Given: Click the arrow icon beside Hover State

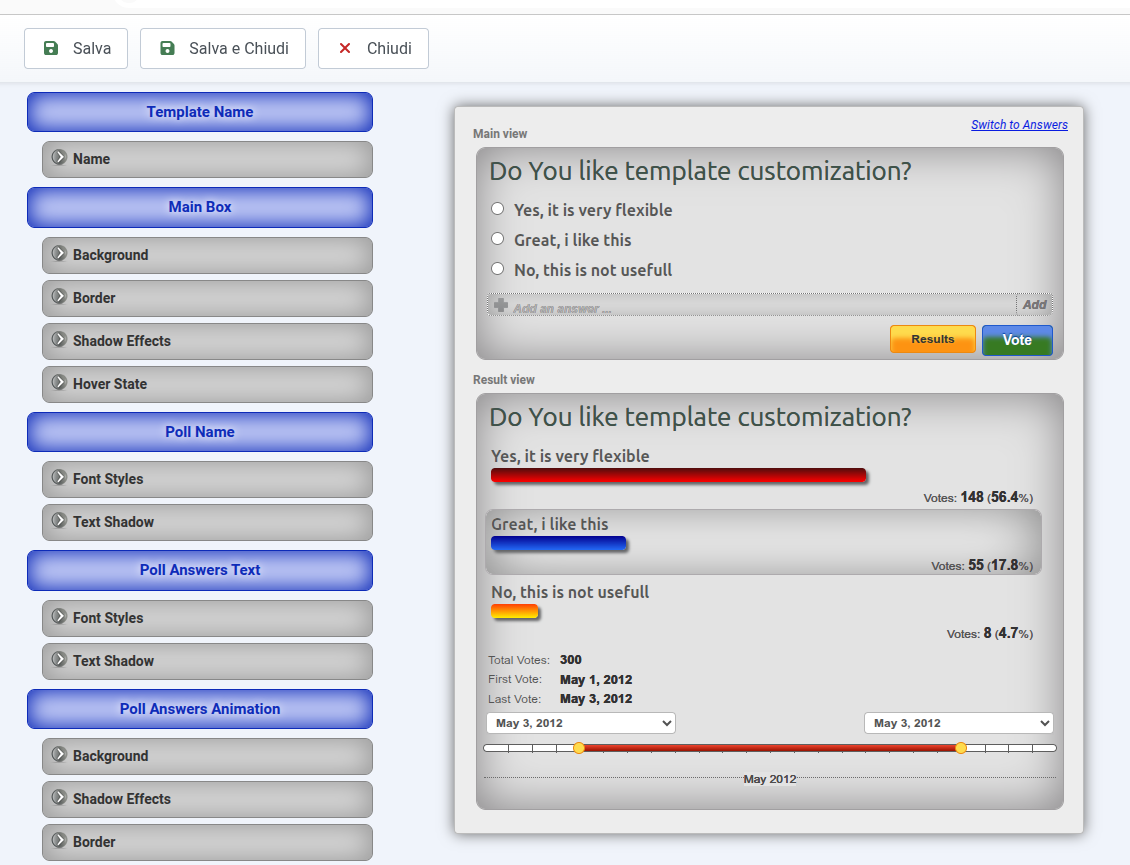Looking at the screenshot, I should pos(59,383).
